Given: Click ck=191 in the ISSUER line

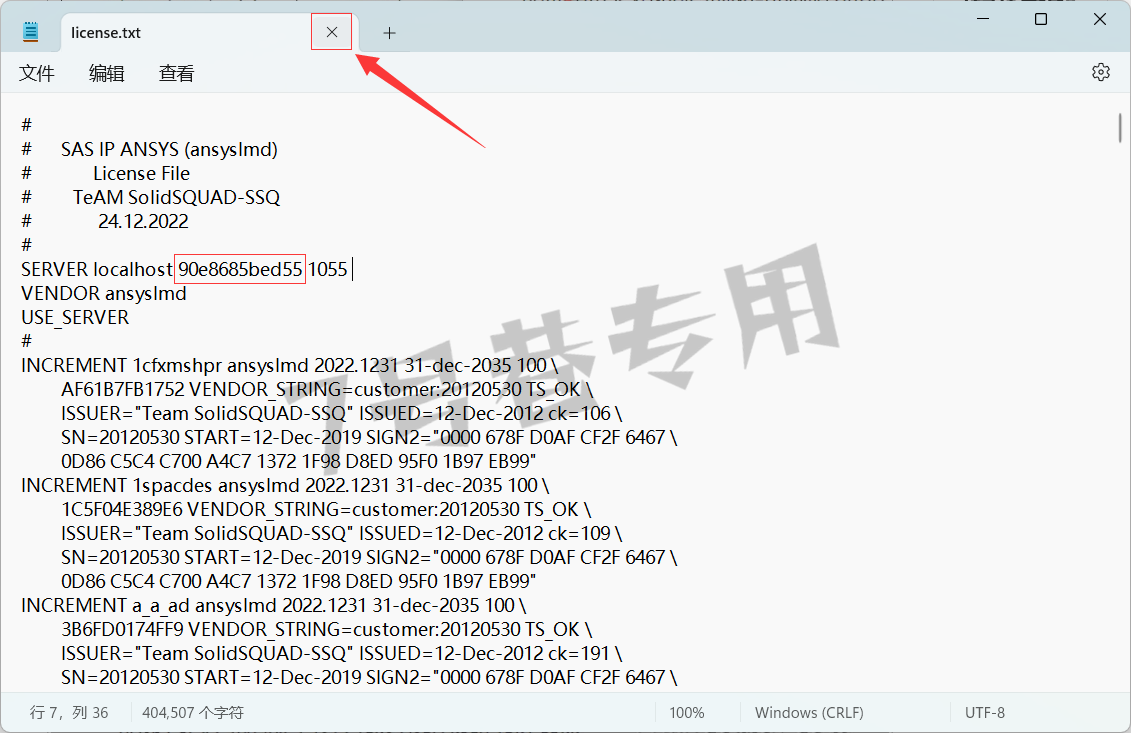Looking at the screenshot, I should (x=579, y=653).
